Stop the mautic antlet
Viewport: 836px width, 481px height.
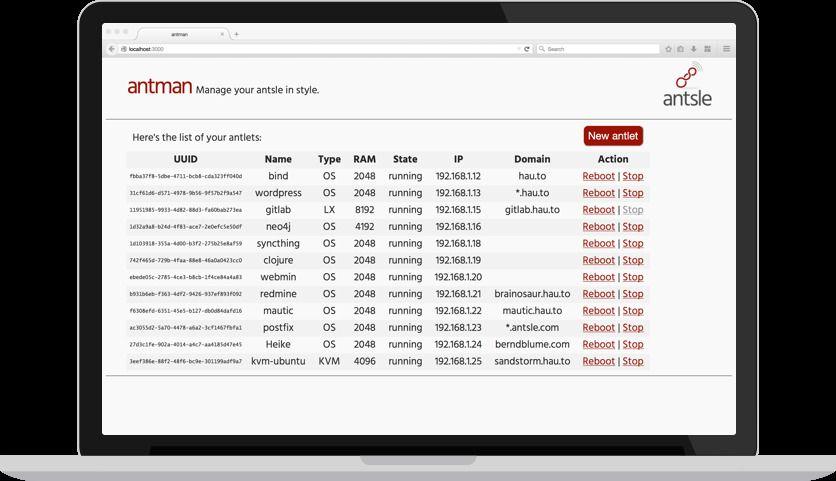pos(633,310)
